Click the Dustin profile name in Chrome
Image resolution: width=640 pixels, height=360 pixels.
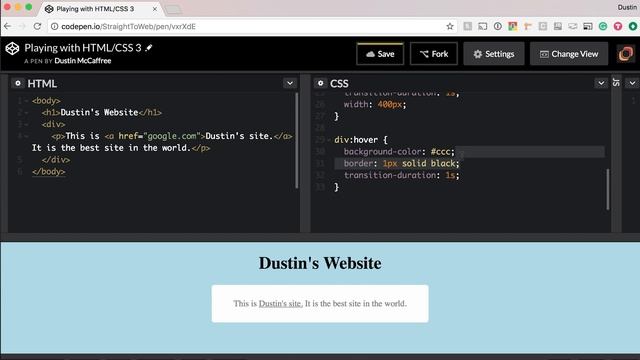click(x=627, y=7)
